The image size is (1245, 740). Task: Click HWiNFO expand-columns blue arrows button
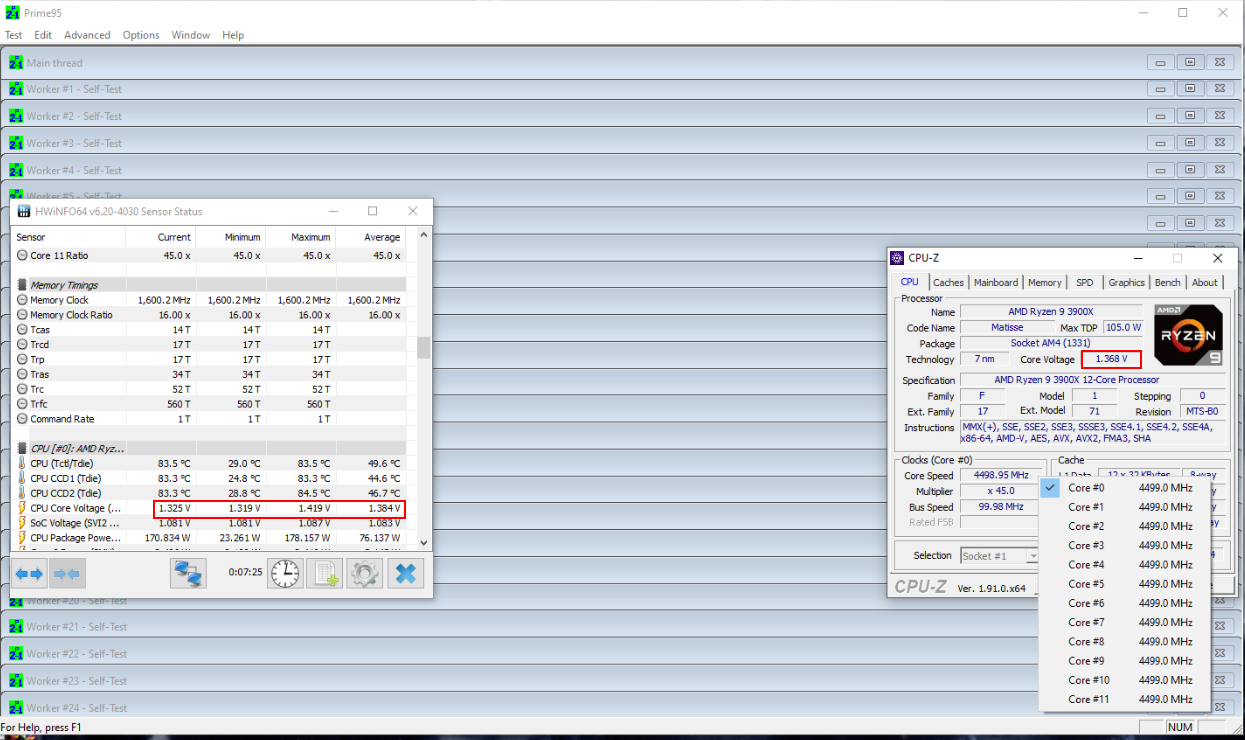coord(29,573)
